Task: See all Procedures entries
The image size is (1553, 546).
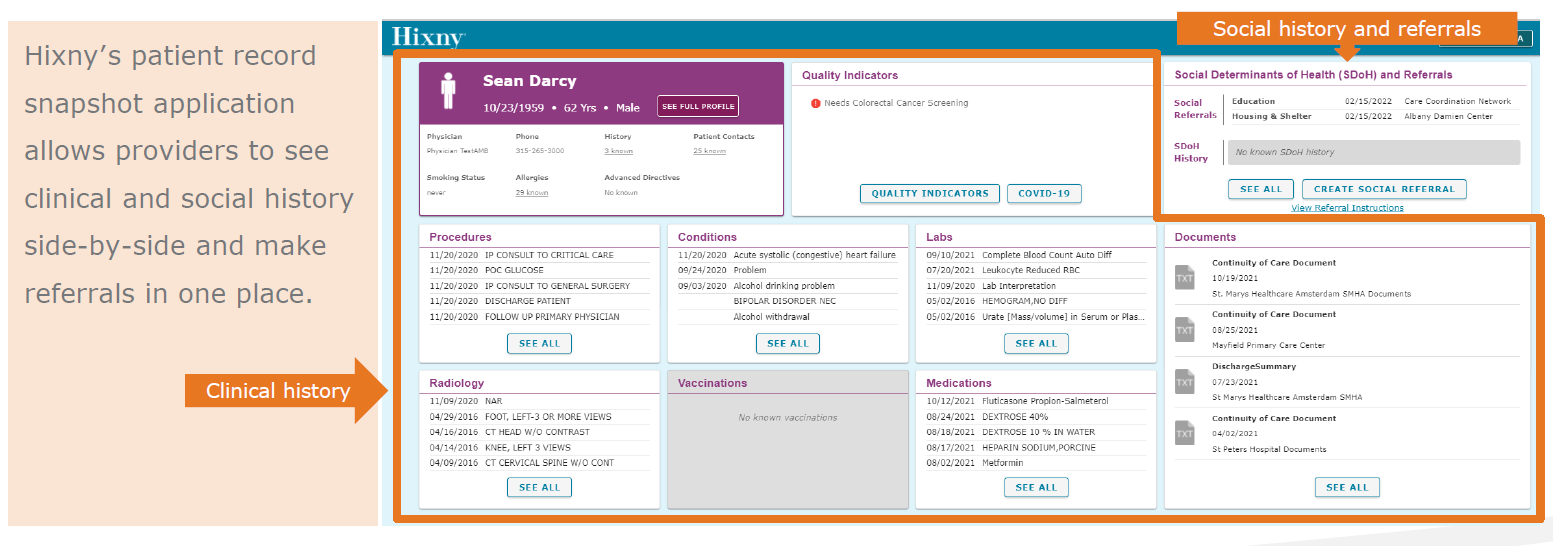Action: point(539,344)
